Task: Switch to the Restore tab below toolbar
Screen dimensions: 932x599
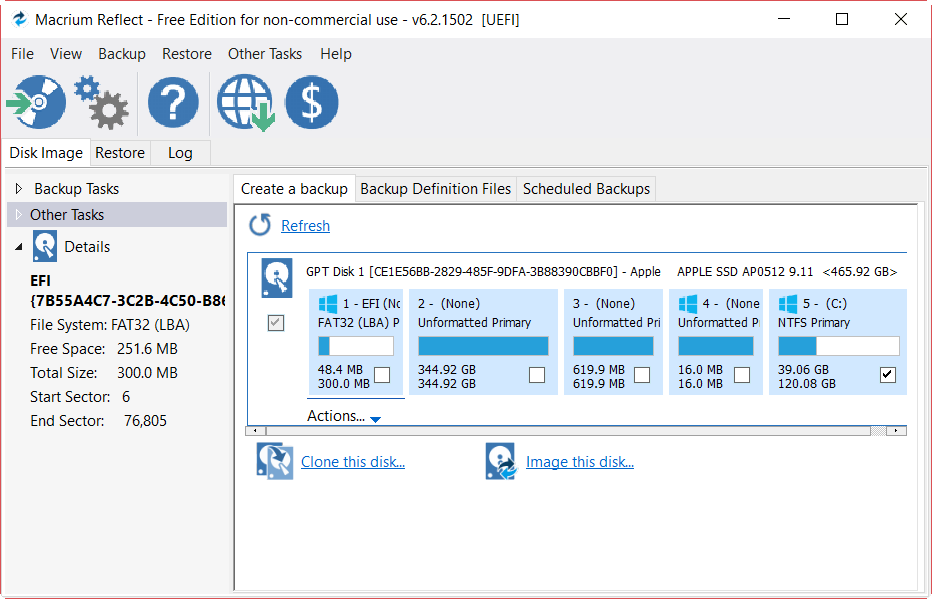Action: coord(120,153)
